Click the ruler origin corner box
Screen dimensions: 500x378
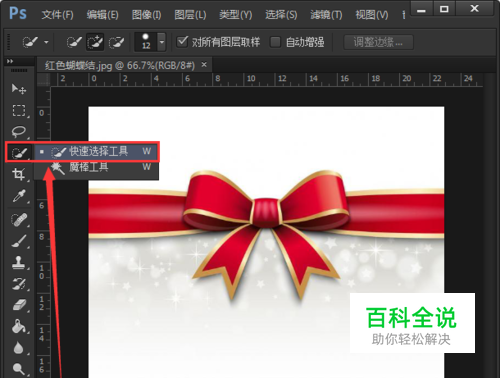(43, 80)
